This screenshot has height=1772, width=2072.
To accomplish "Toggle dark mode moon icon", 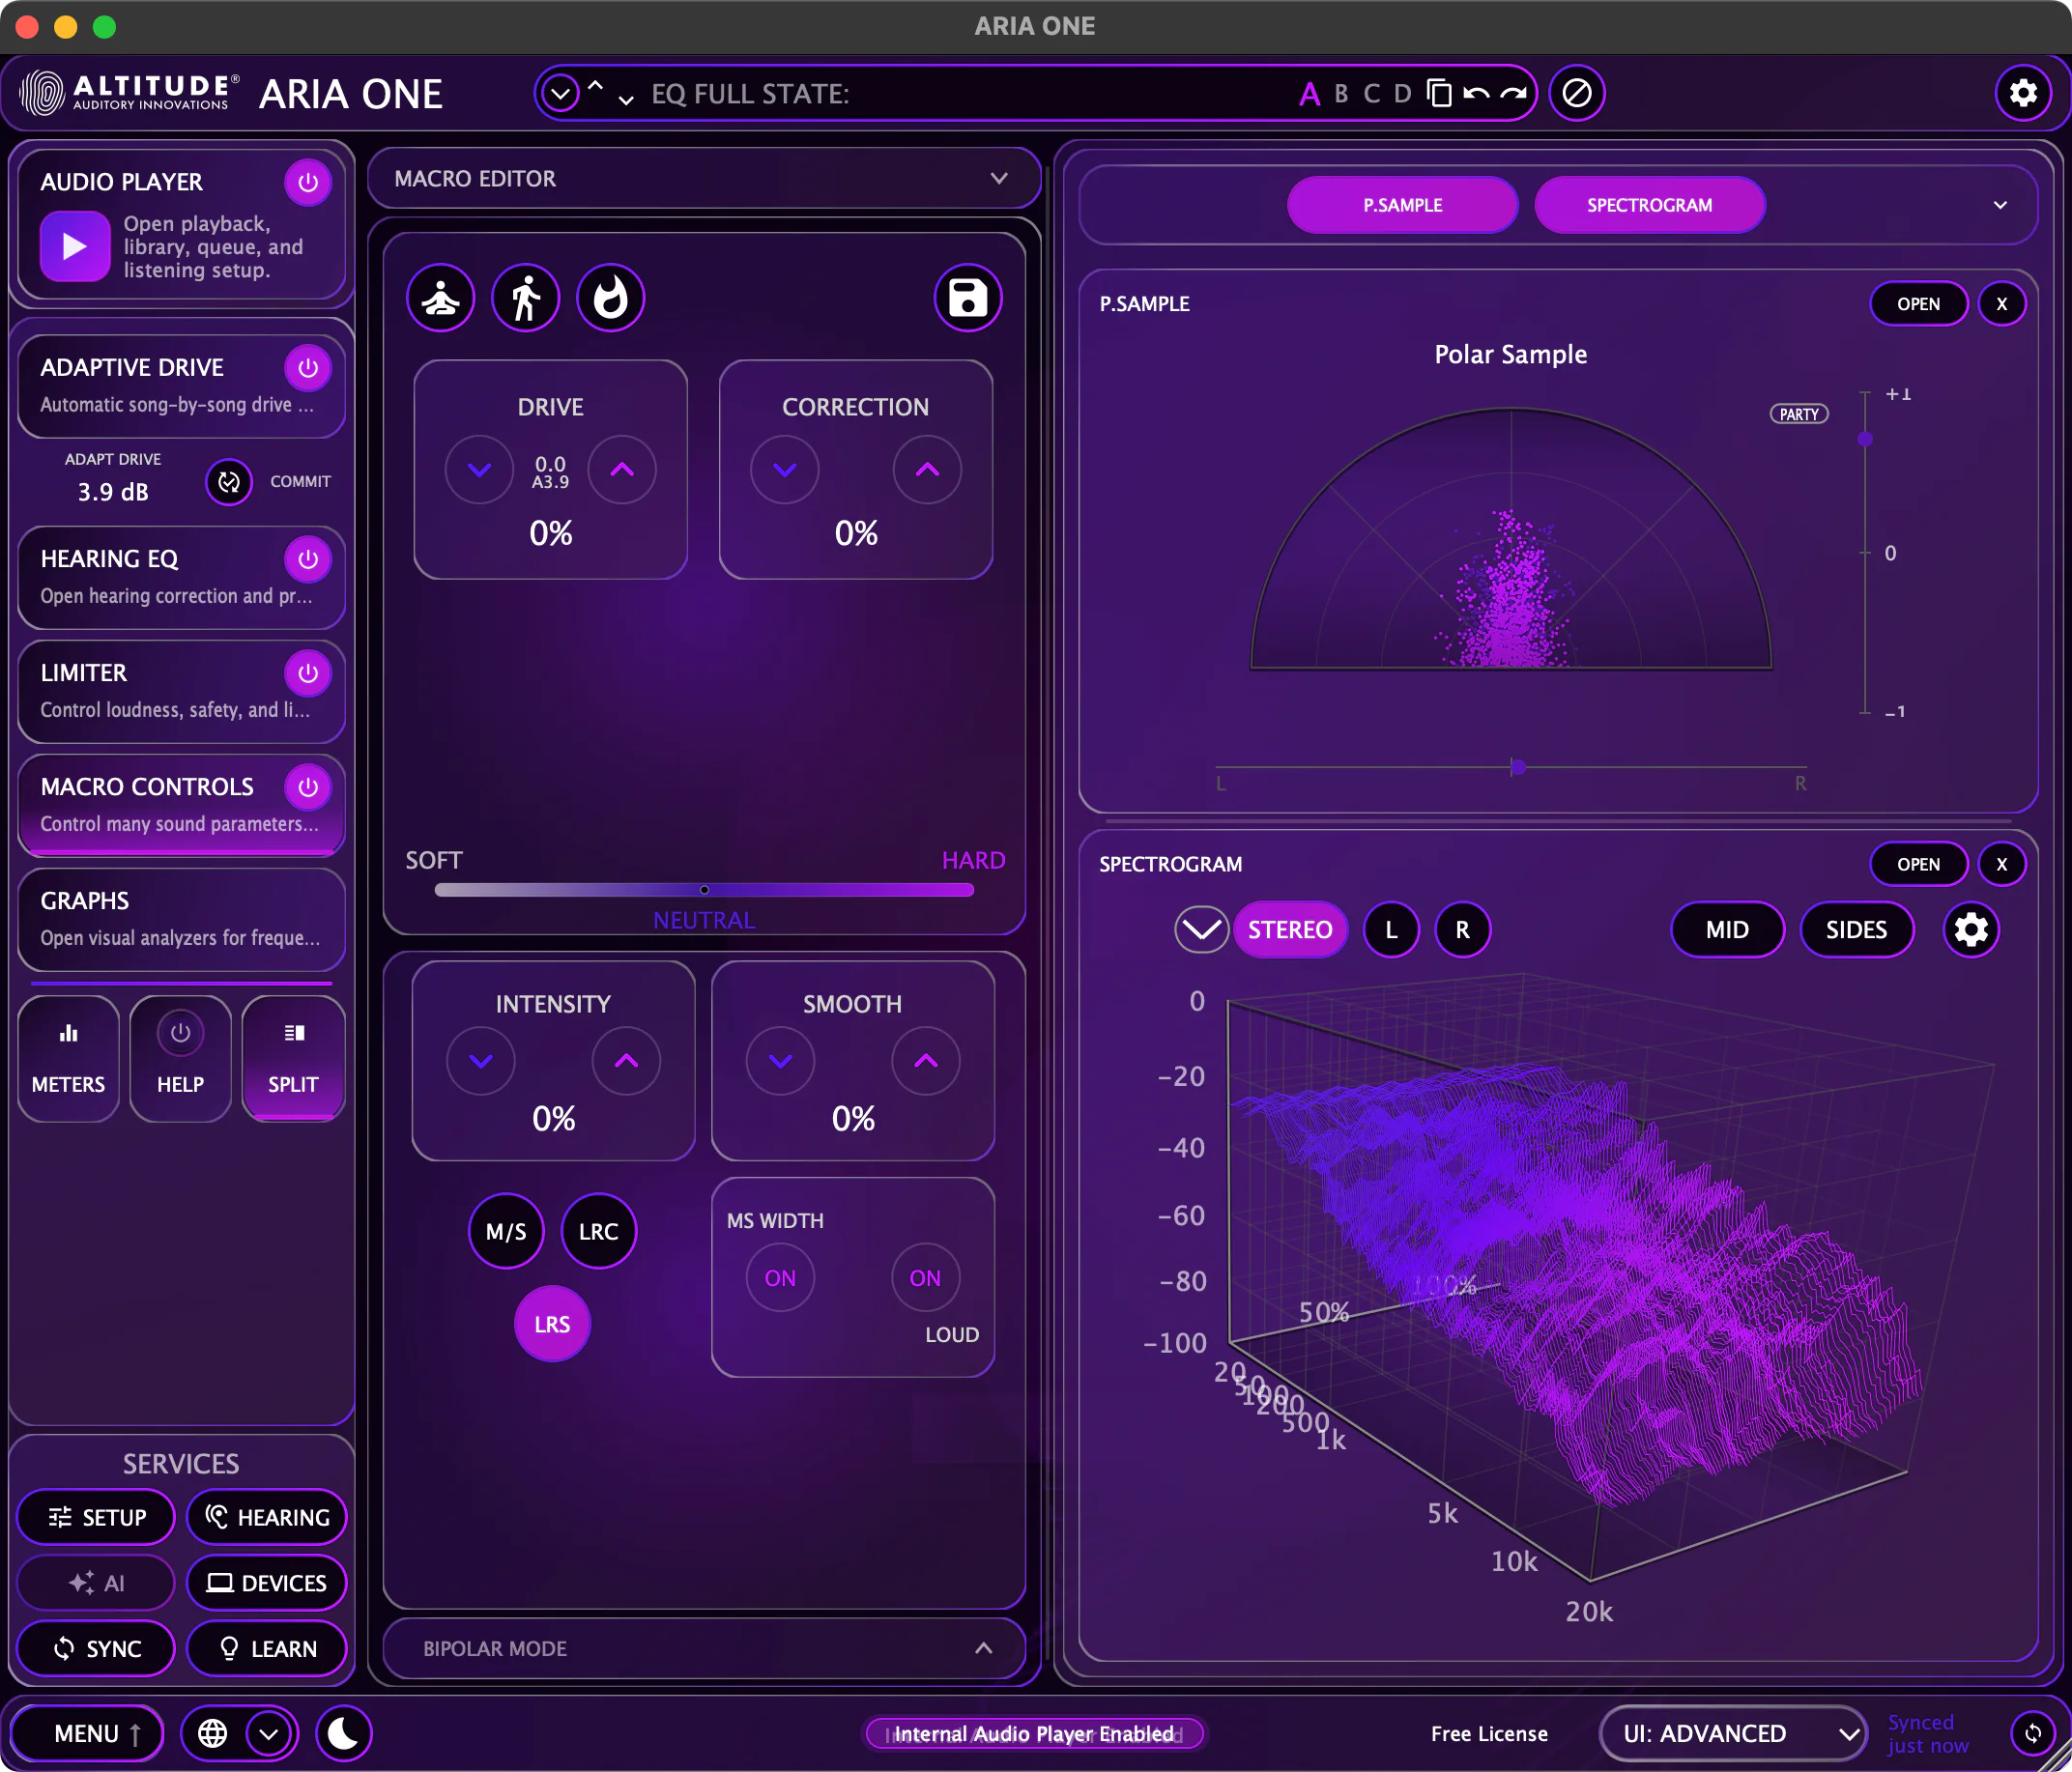I will (x=343, y=1733).
